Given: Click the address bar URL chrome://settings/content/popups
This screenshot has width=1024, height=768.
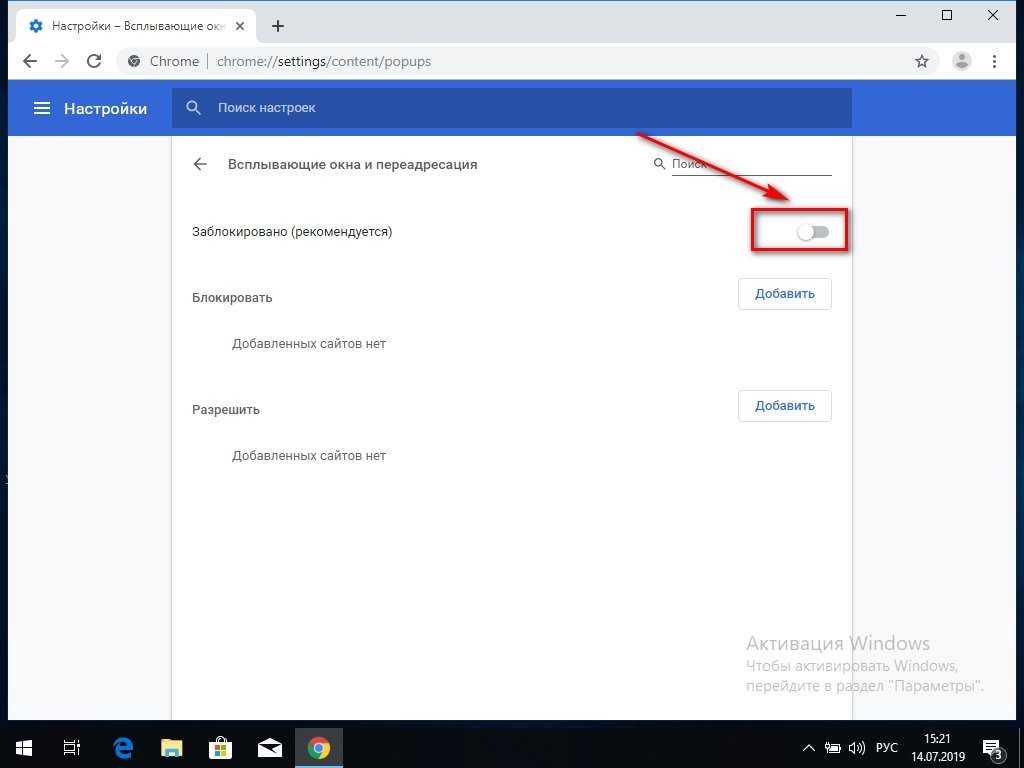Looking at the screenshot, I should 324,61.
